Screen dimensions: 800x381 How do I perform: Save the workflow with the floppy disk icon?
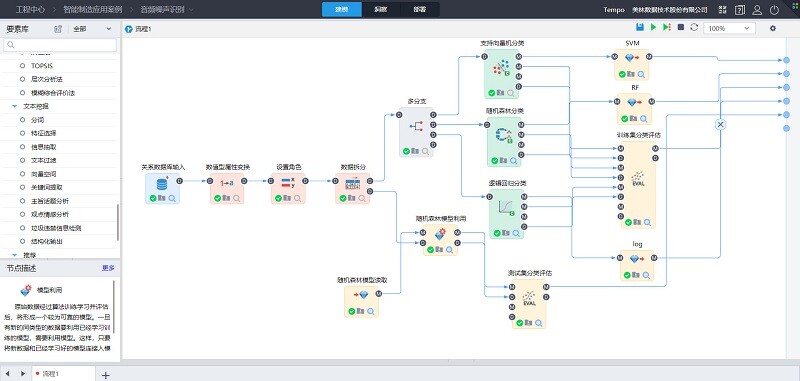[640, 28]
